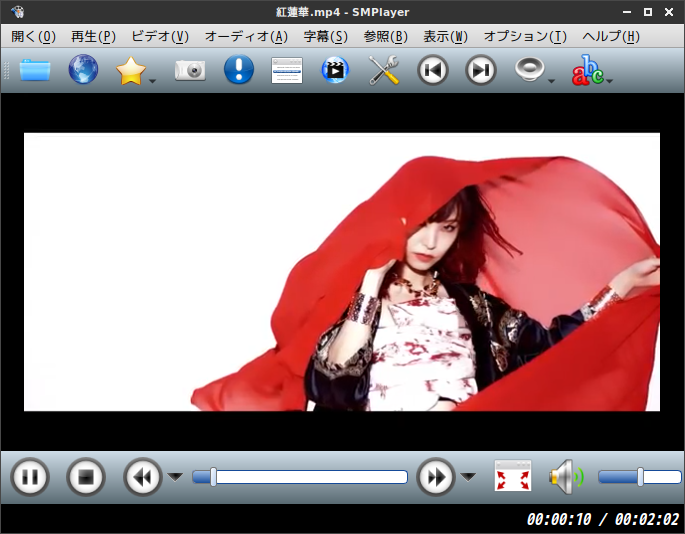Open preferences with the wrench and screwdriver icon
Viewport: 685px width, 534px height.
tap(384, 70)
